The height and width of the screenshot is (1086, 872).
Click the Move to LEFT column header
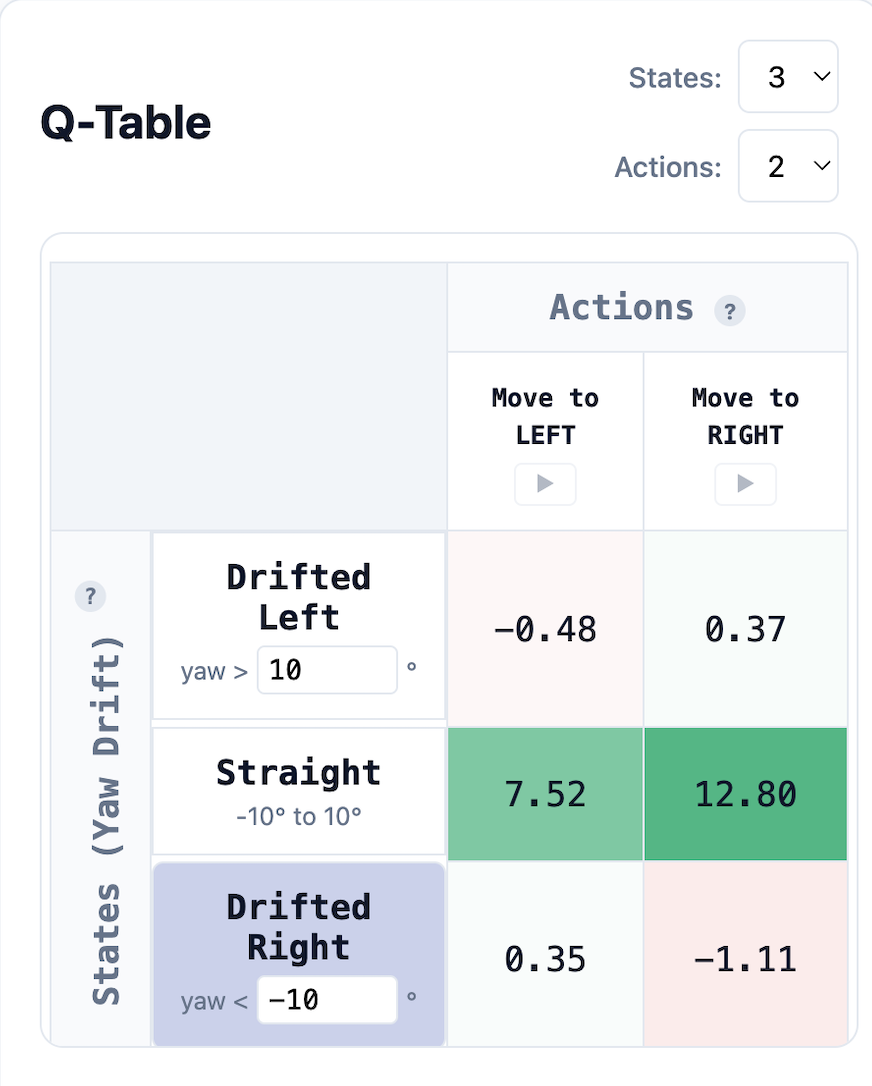pos(545,416)
